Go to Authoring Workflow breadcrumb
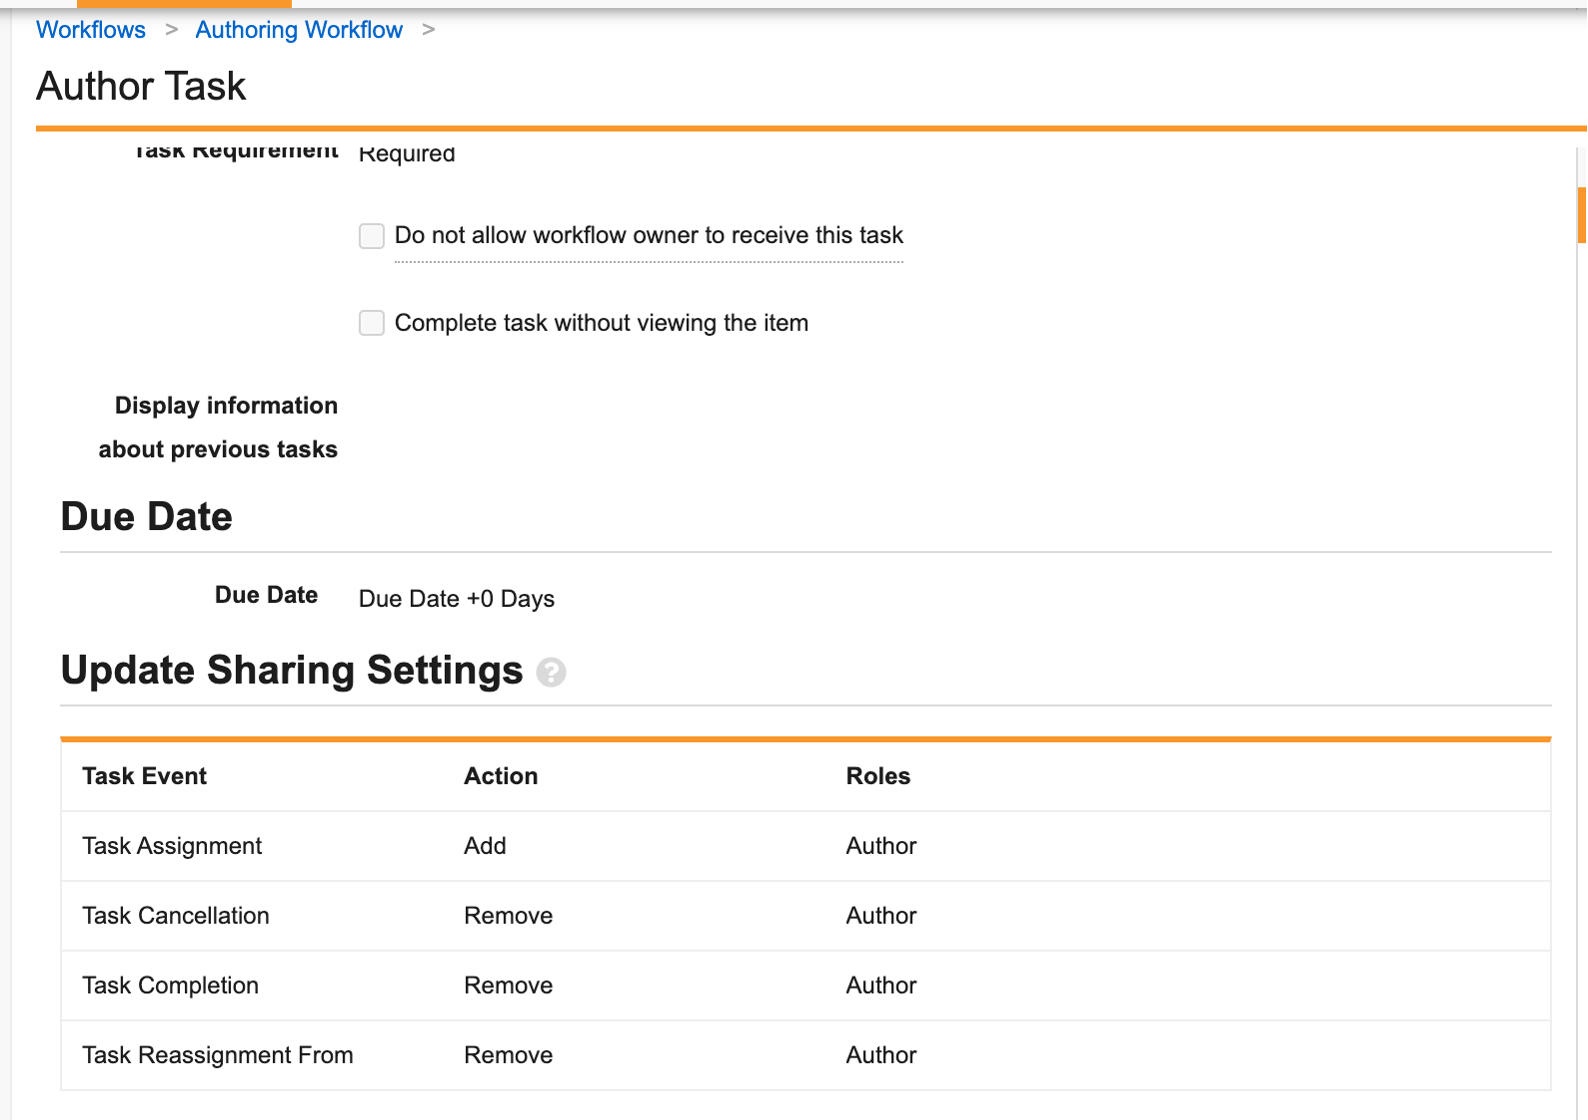Image resolution: width=1588 pixels, height=1120 pixels. (x=298, y=30)
